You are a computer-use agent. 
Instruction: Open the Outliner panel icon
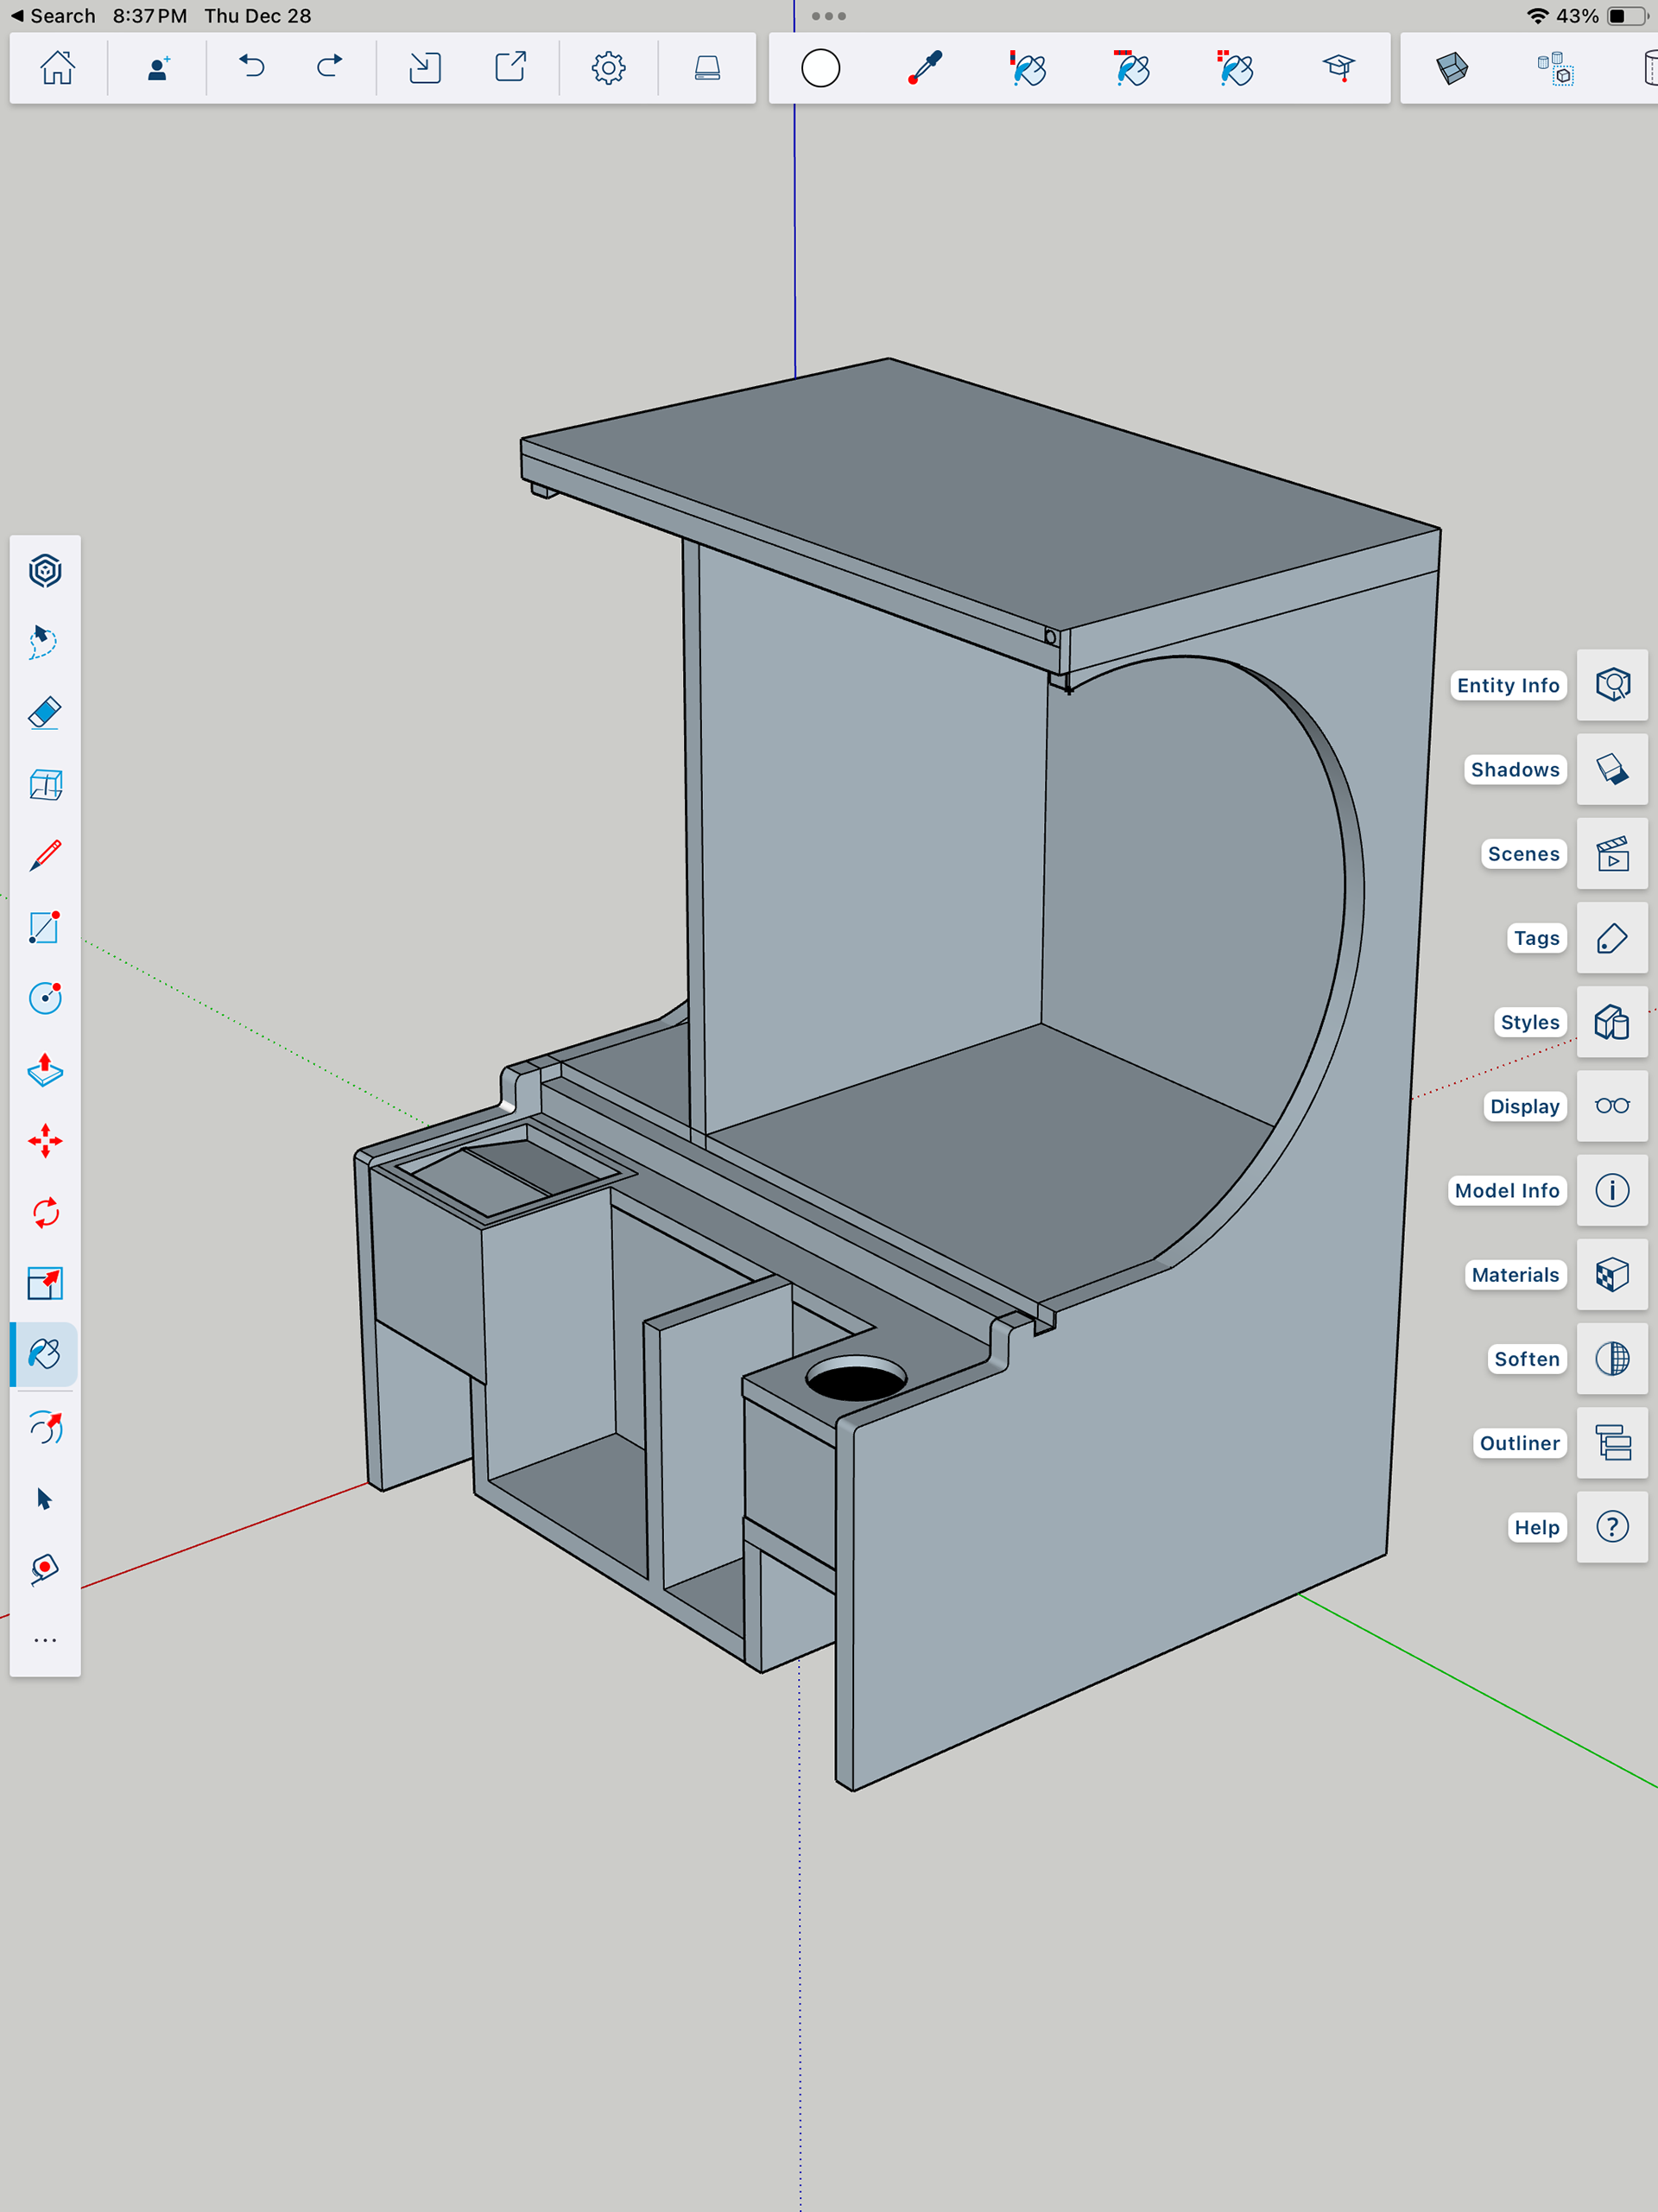[x=1611, y=1443]
